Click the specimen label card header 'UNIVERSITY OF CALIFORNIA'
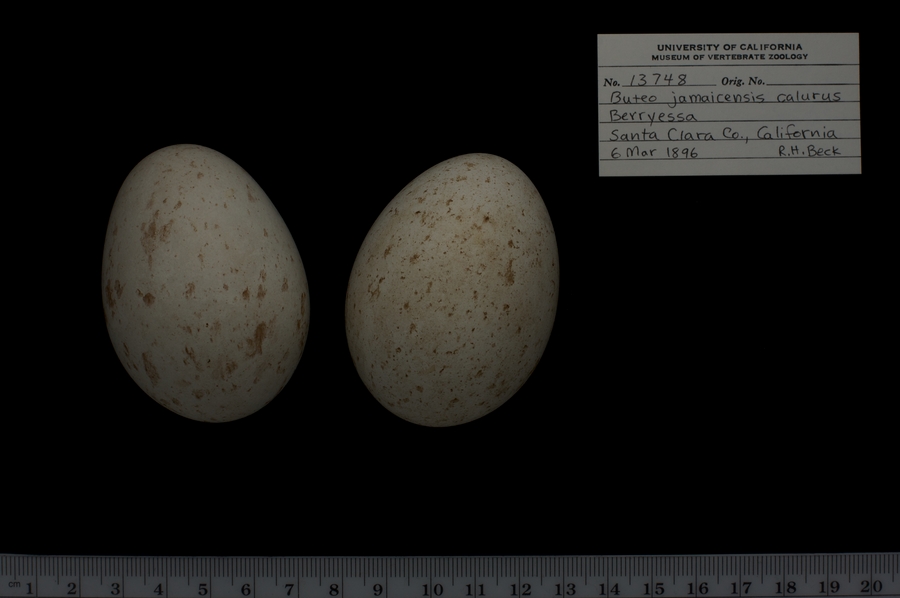 click(729, 47)
